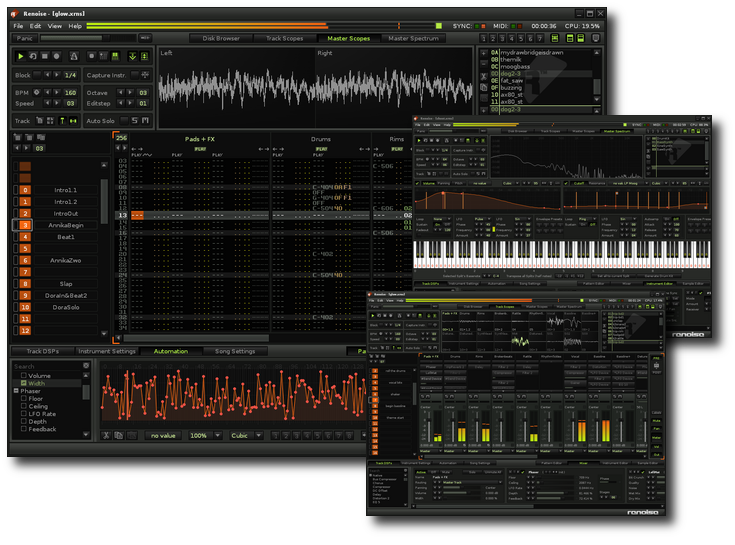Enable the Ceiling parameter checkbox
This screenshot has width=735, height=545.
tap(23, 406)
